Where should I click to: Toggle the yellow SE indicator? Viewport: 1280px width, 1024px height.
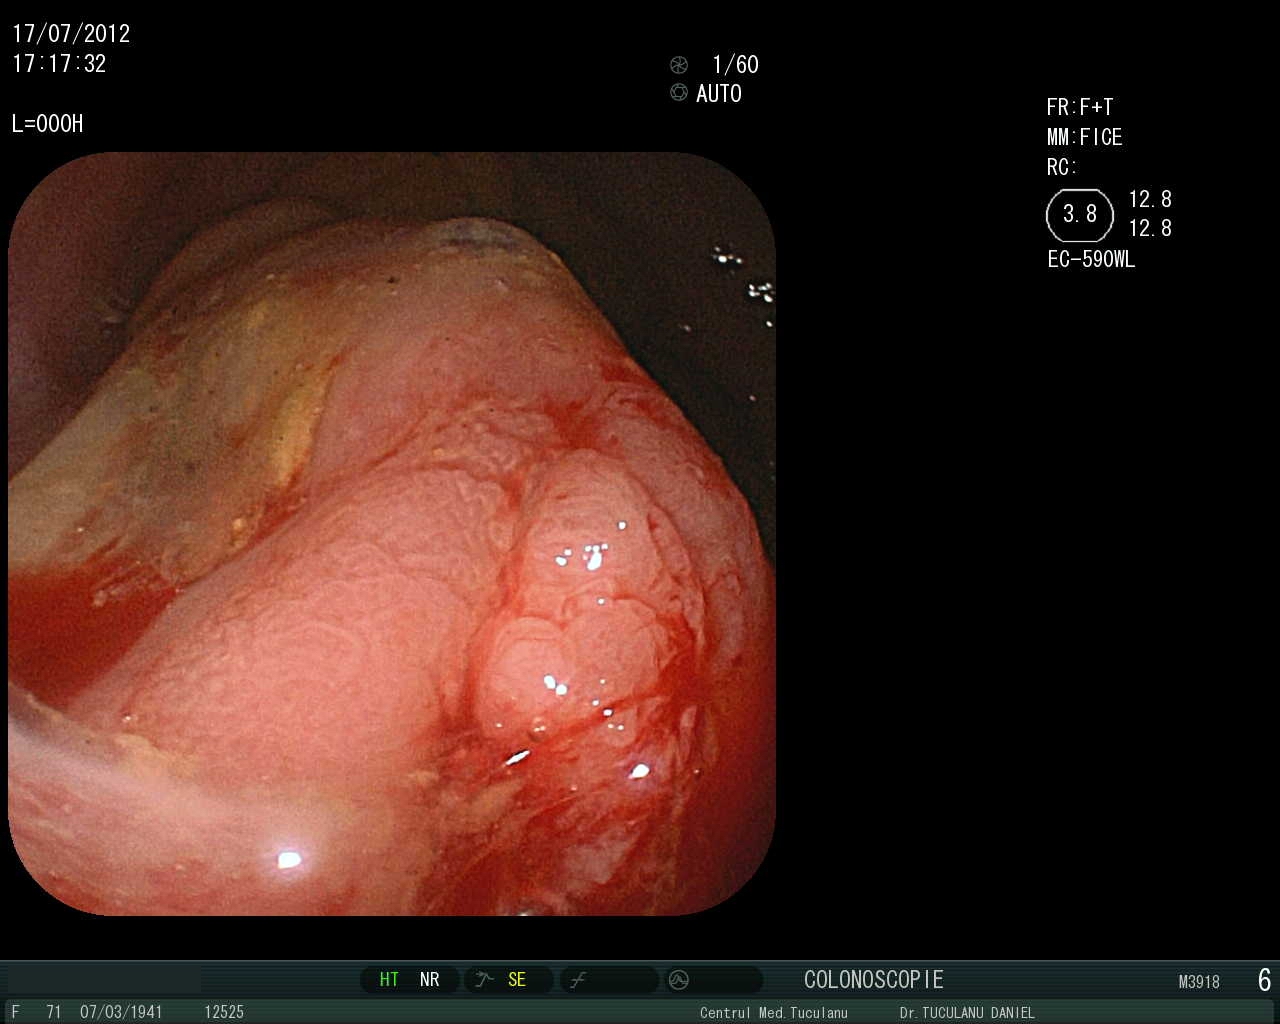click(517, 980)
